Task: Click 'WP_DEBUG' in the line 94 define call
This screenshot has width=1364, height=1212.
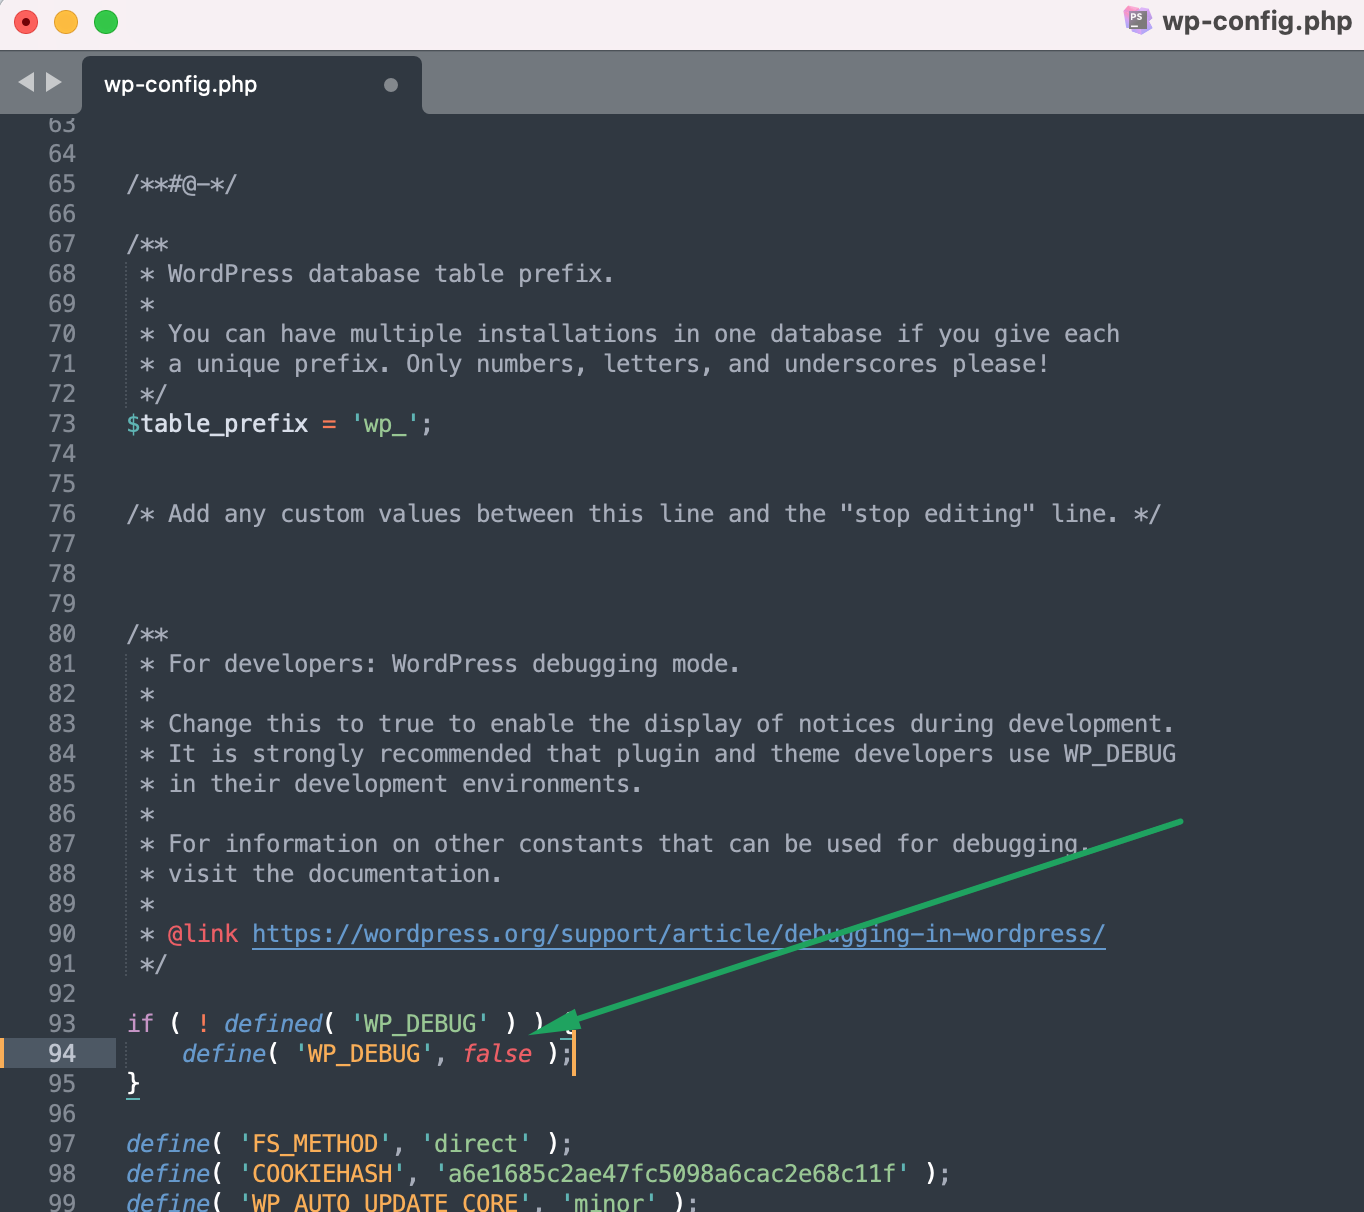Action: 364,1054
